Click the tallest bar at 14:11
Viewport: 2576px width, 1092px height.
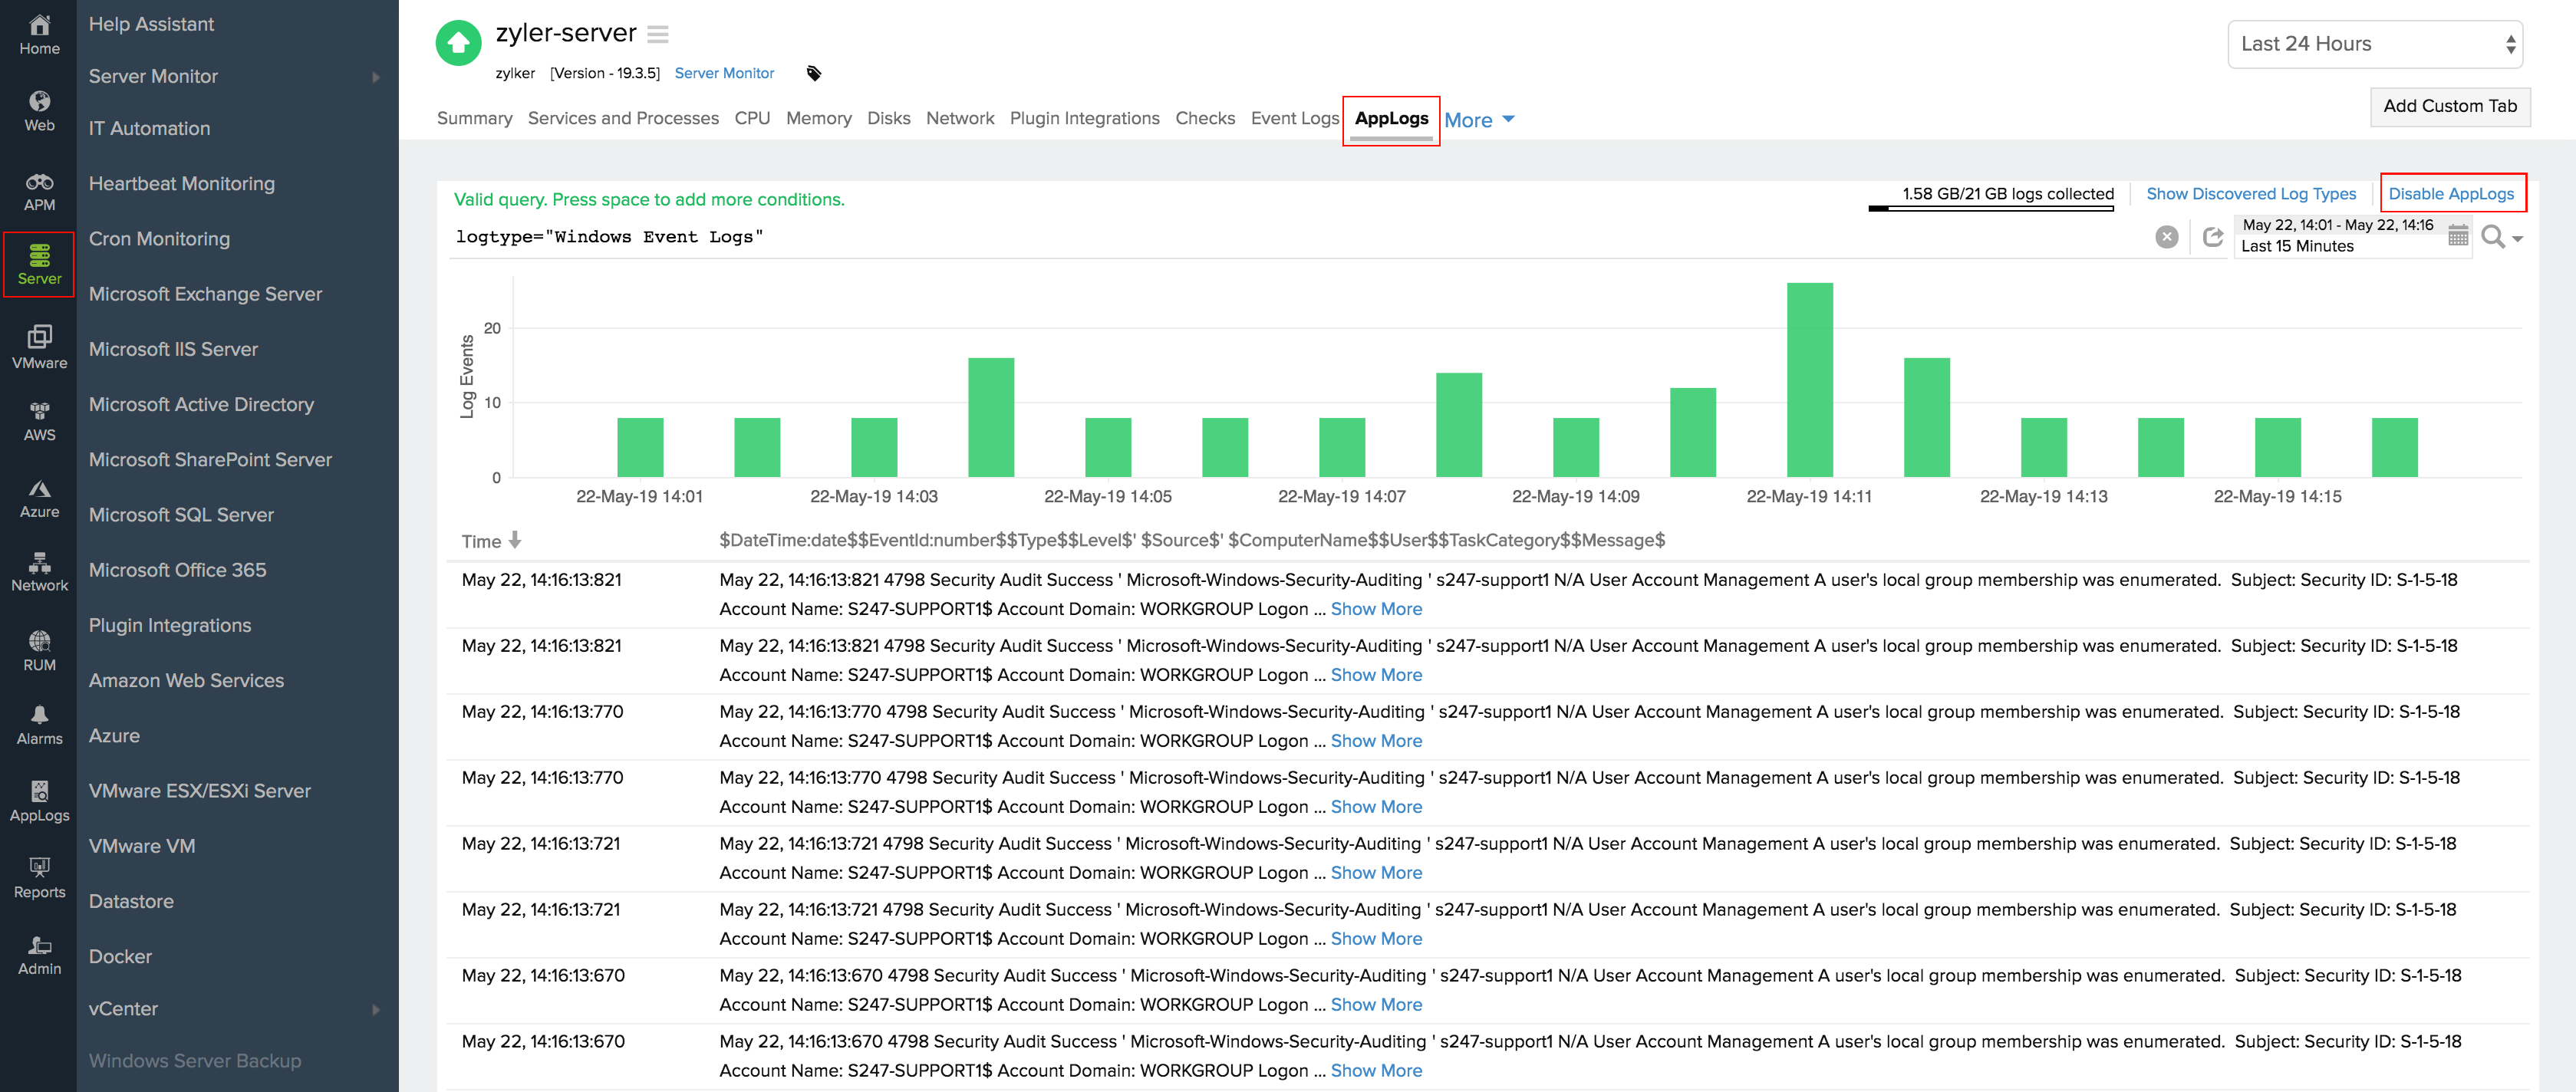[x=1809, y=379]
